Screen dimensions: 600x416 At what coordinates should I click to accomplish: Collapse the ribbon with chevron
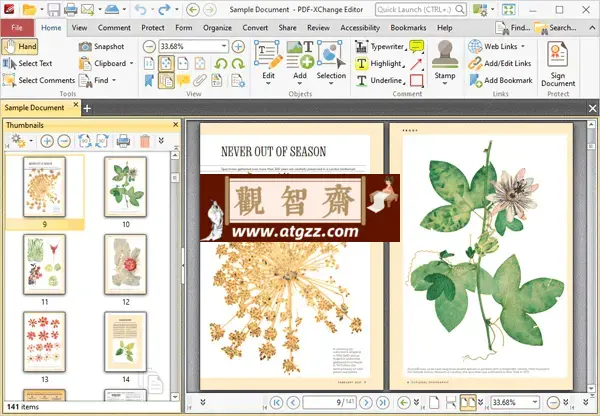point(592,28)
